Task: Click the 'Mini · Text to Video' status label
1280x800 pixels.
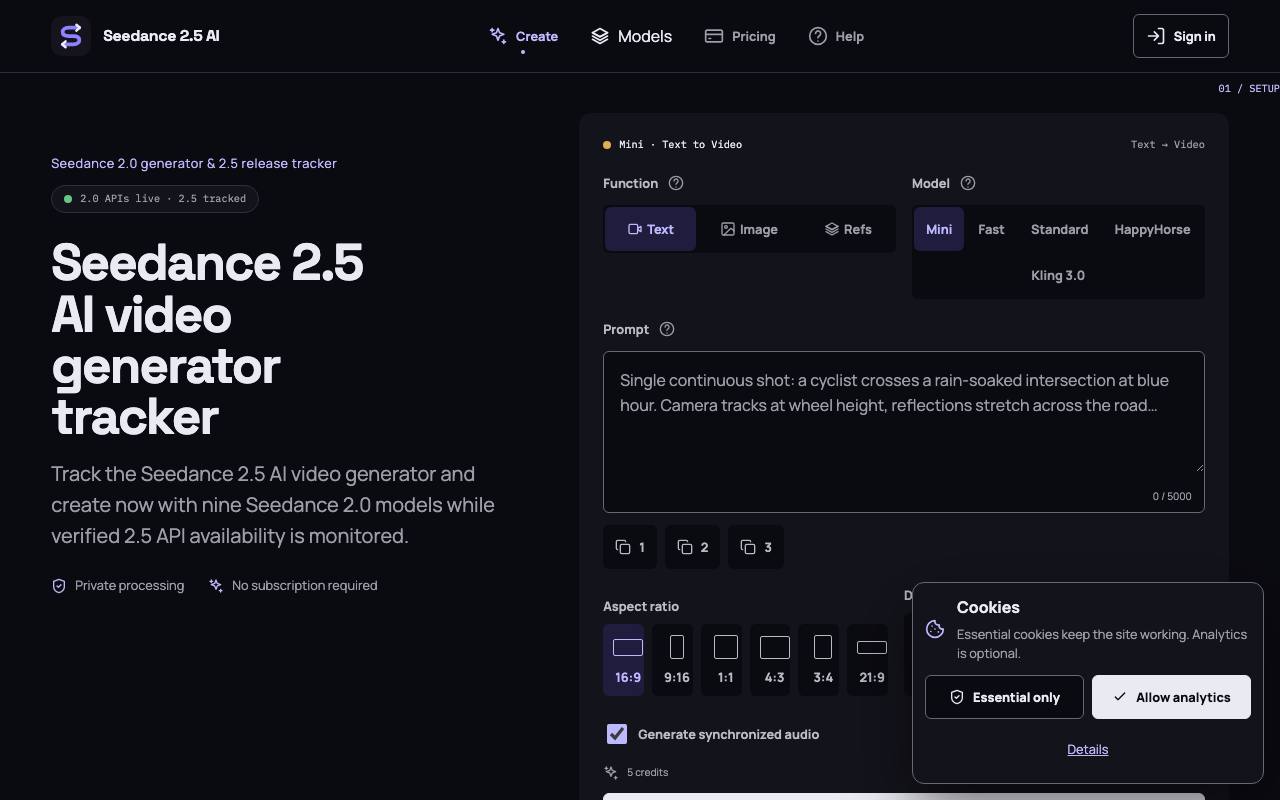Action: coord(672,145)
